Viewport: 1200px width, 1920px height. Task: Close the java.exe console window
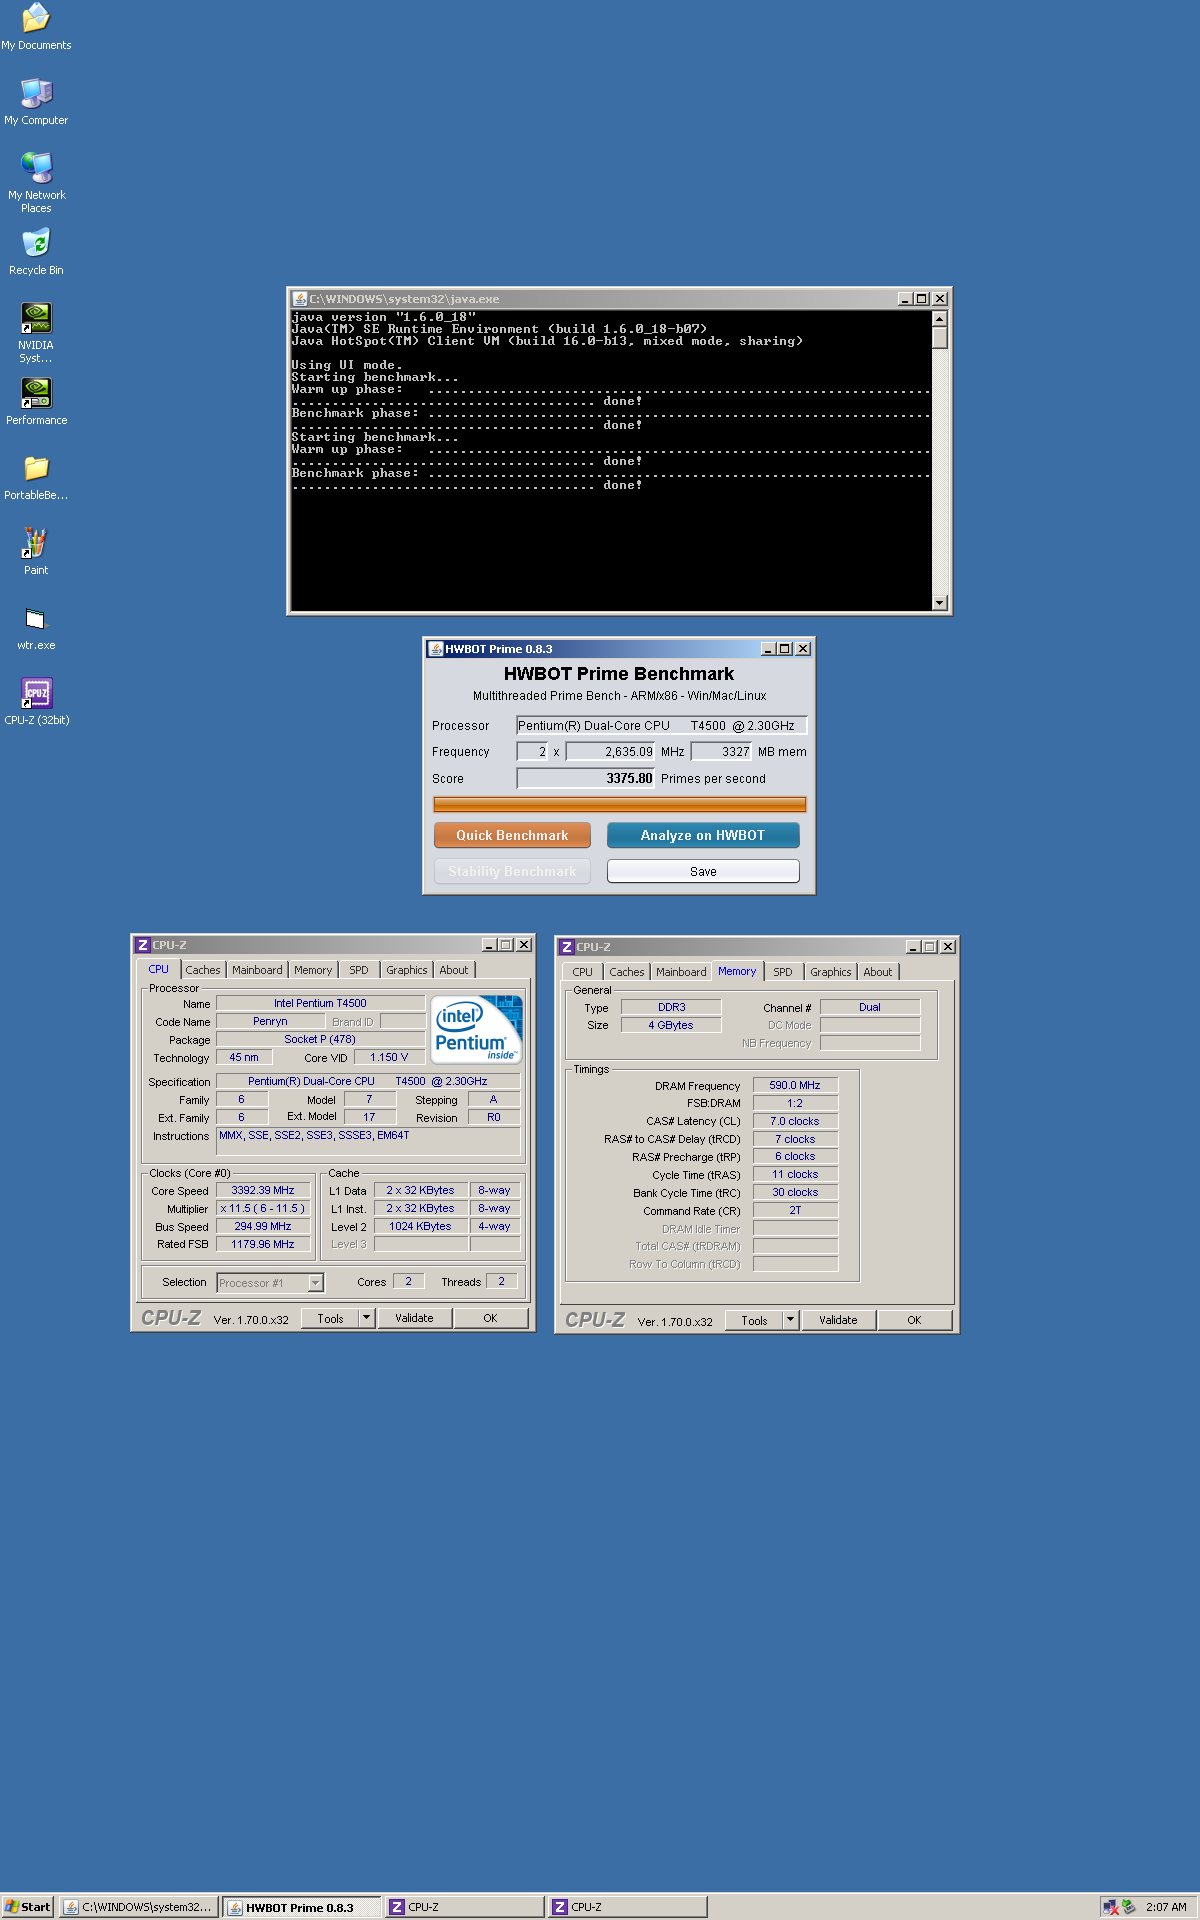pyautogui.click(x=940, y=299)
